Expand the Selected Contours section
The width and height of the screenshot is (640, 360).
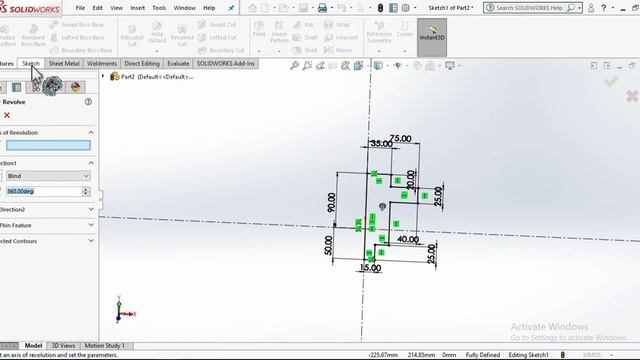pyautogui.click(x=91, y=241)
